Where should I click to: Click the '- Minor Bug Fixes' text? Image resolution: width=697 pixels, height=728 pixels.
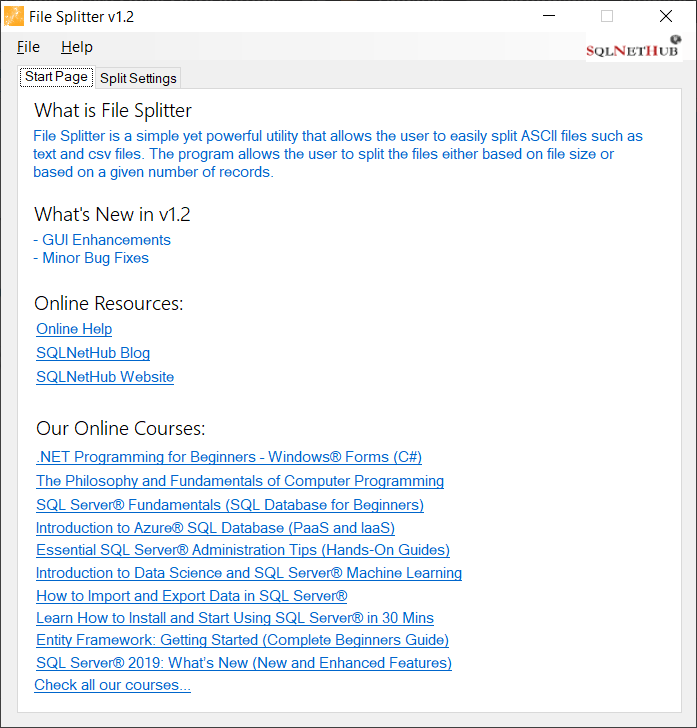point(91,258)
